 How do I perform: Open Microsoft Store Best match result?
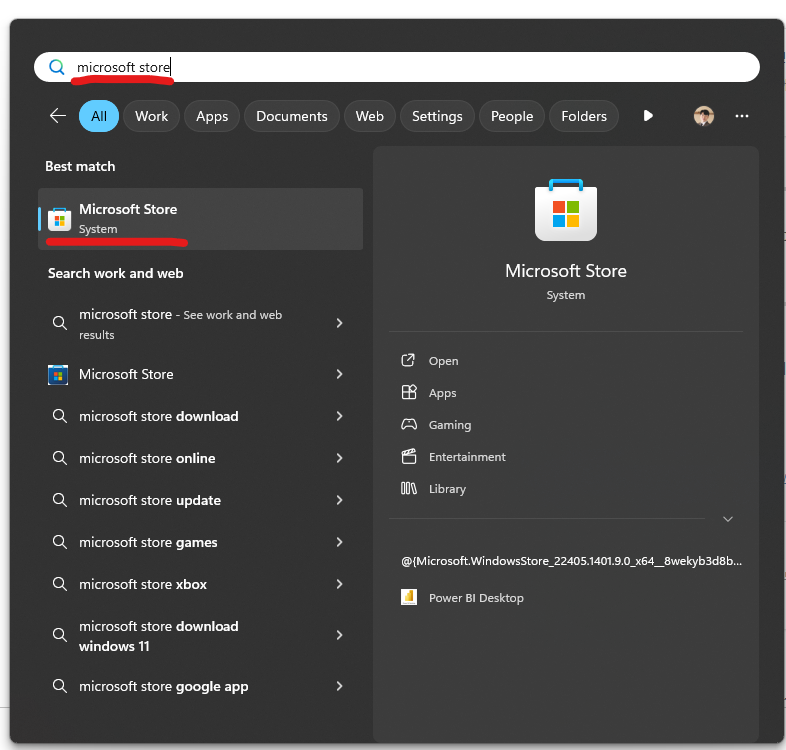pyautogui.click(x=201, y=219)
